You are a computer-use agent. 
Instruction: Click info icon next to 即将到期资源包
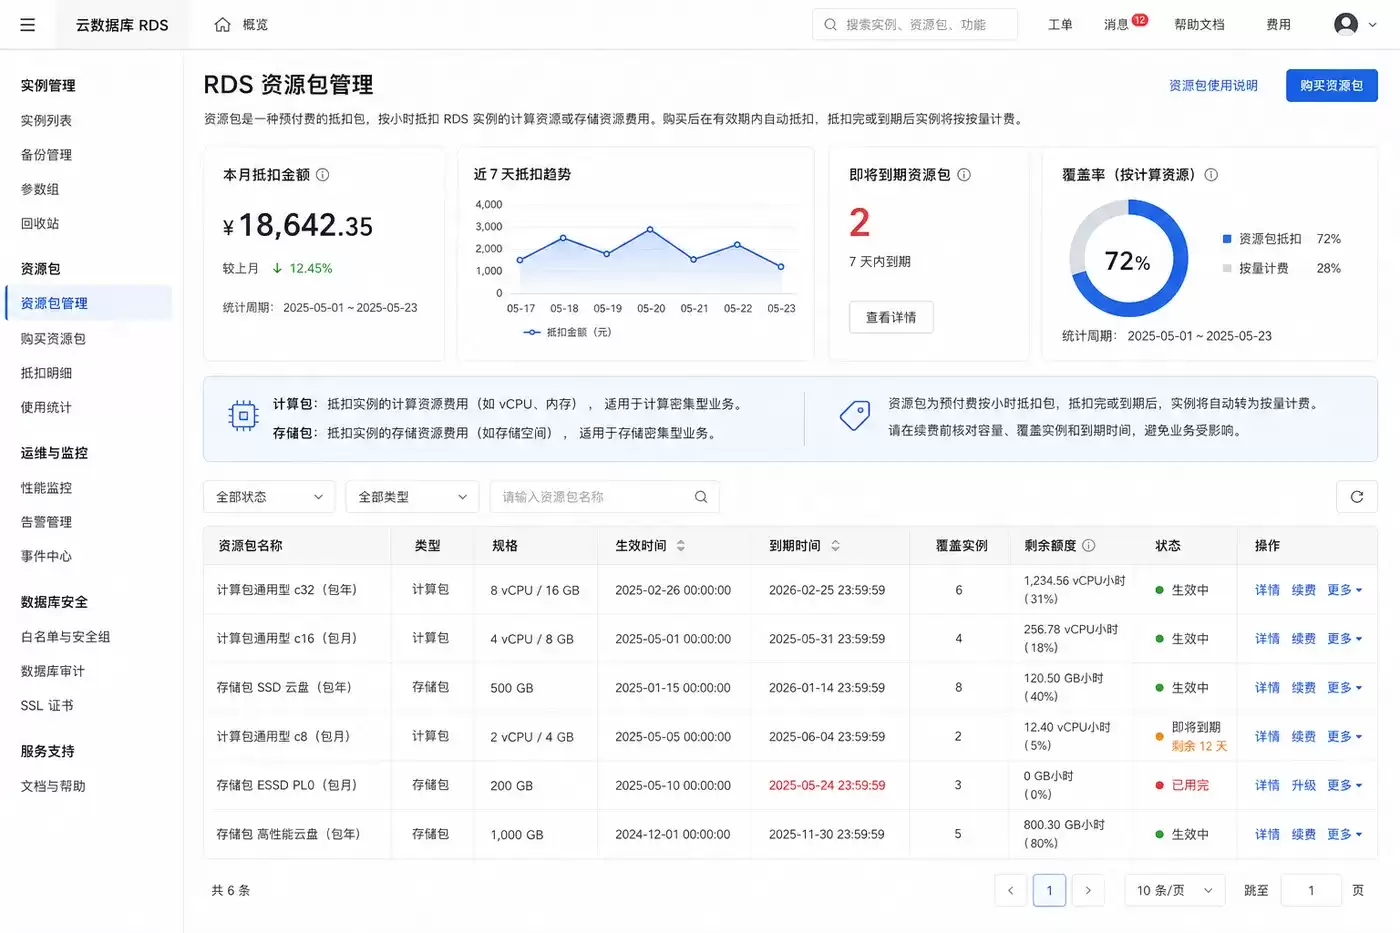[964, 175]
